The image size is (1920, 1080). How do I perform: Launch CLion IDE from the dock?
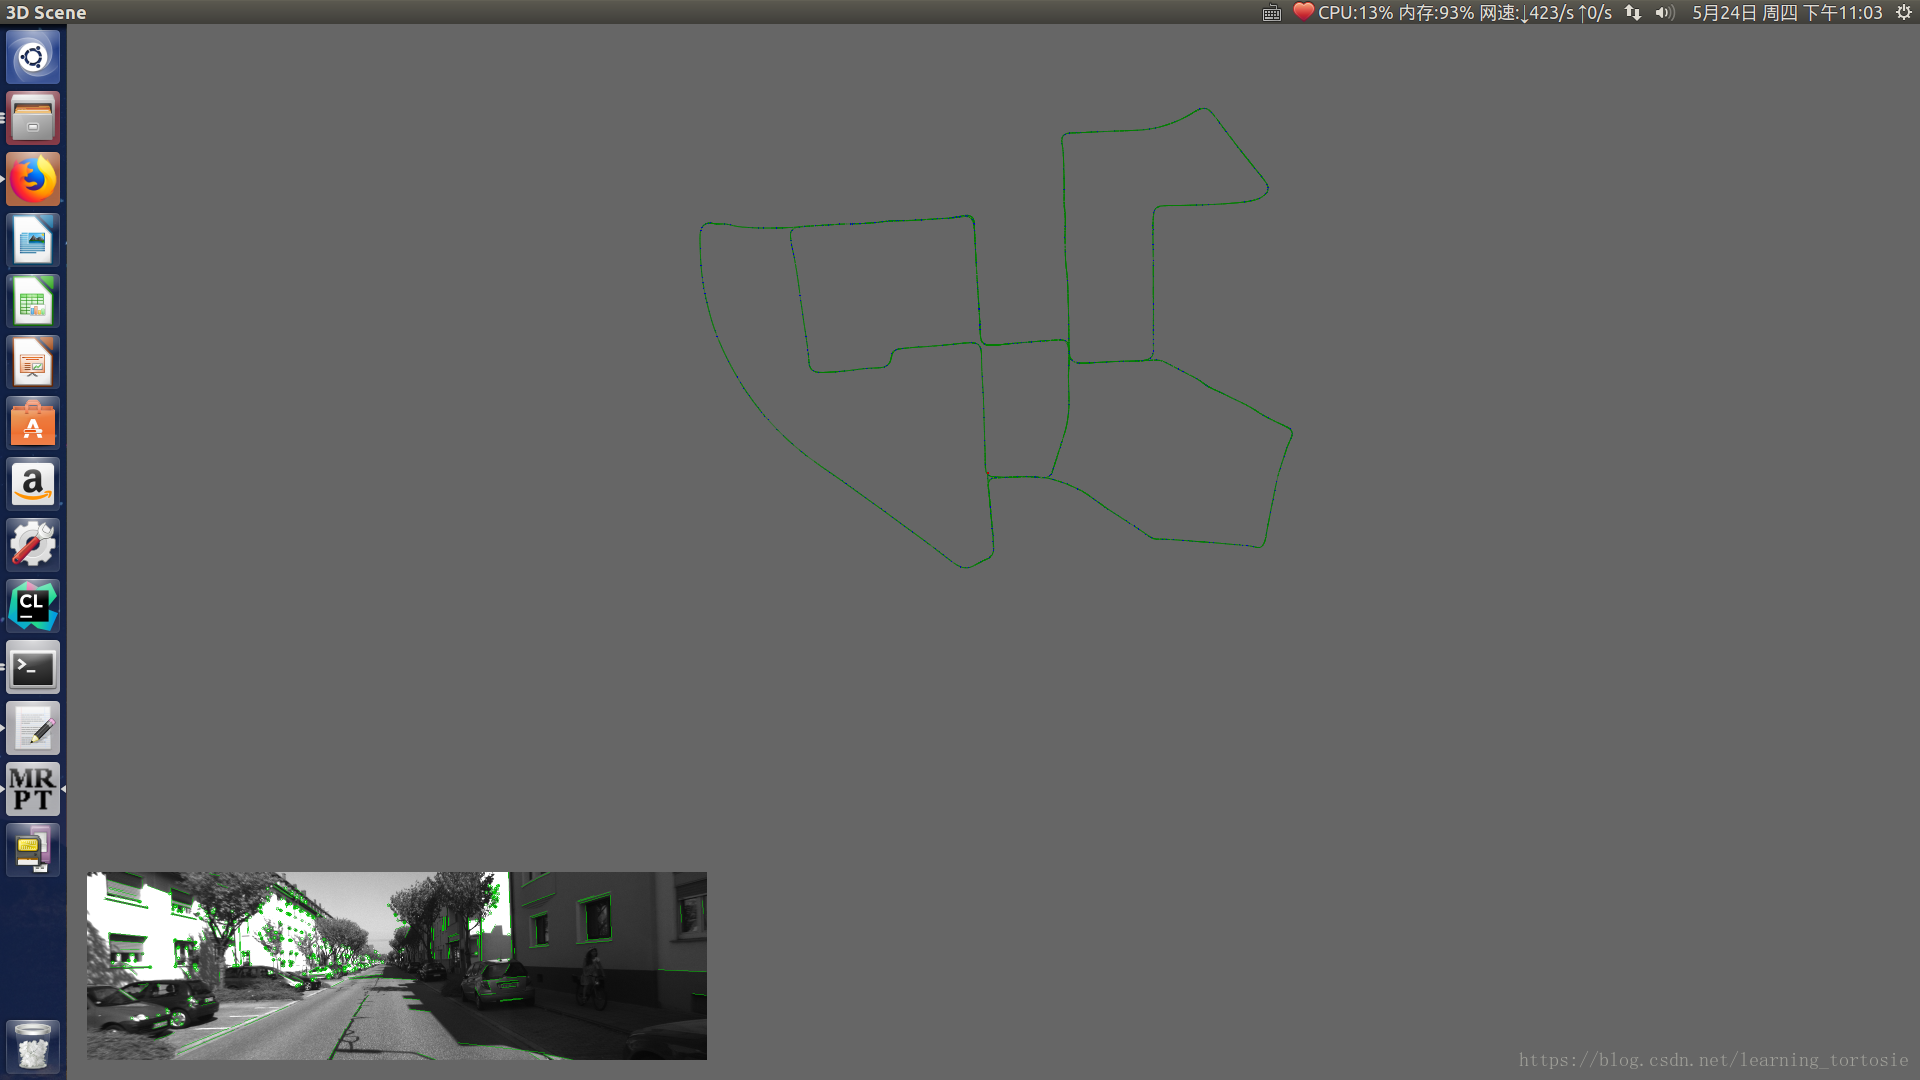(33, 606)
